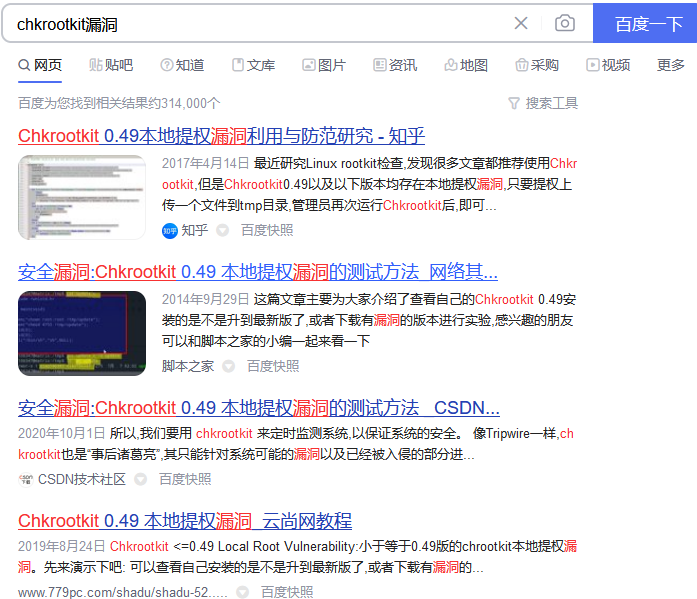Clear the search box with the X icon
This screenshot has height=599, width=697.
[521, 23]
